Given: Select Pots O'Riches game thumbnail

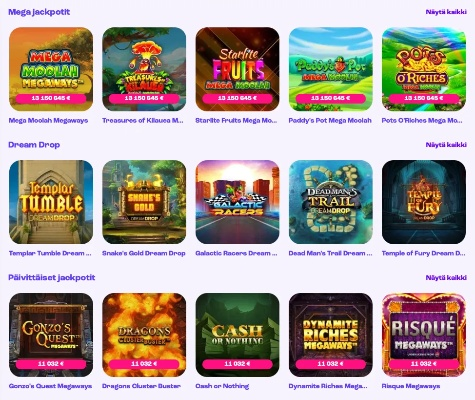Looking at the screenshot, I should pyautogui.click(x=424, y=69).
